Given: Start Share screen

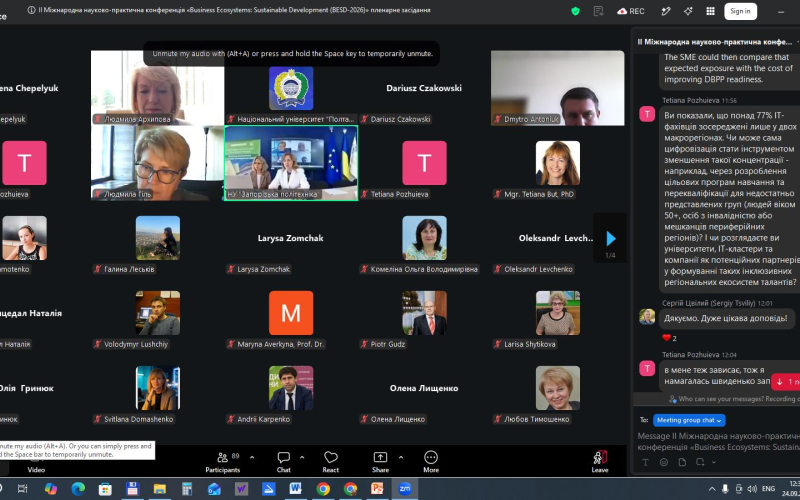Looking at the screenshot, I should point(380,462).
